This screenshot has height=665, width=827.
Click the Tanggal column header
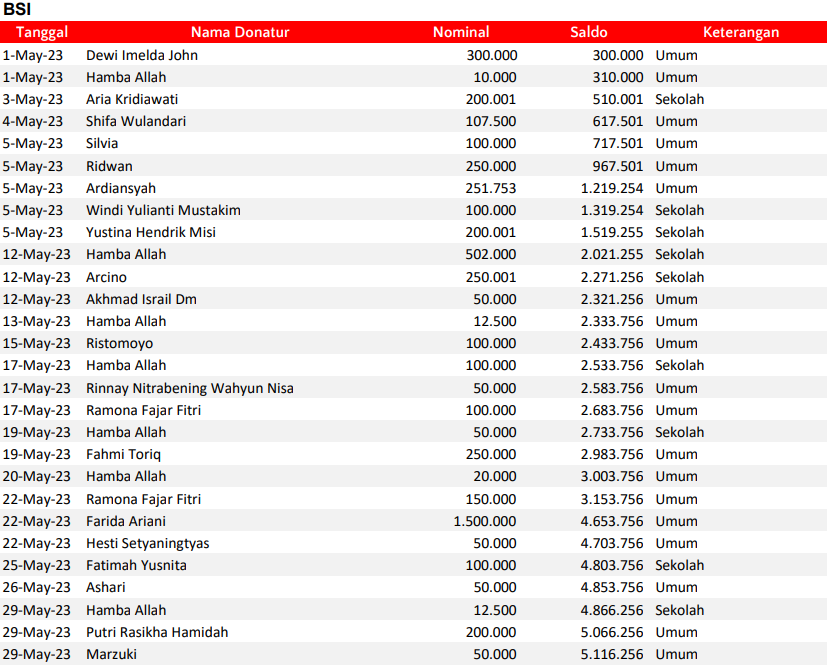[x=41, y=32]
